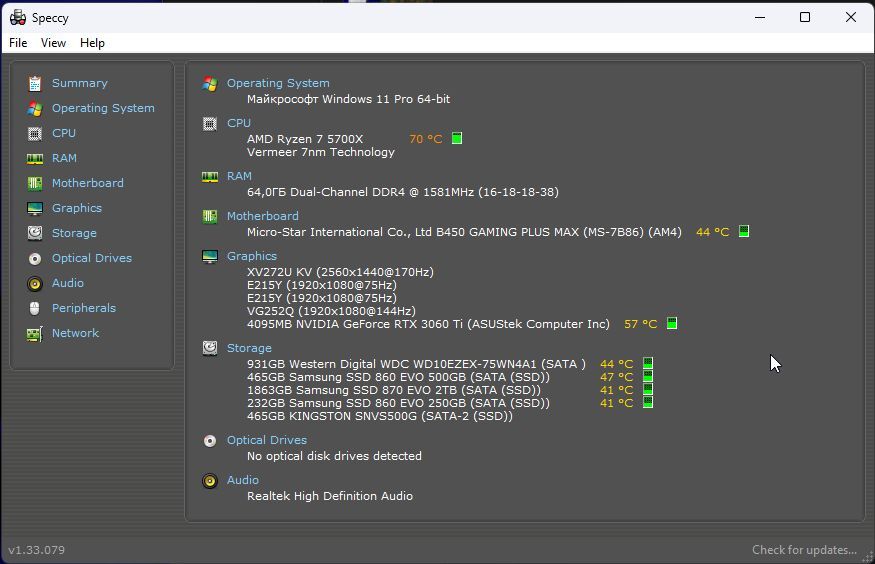
Task: Click the 64,0ГБ Dual-Channel DDR4 line
Action: coord(403,192)
